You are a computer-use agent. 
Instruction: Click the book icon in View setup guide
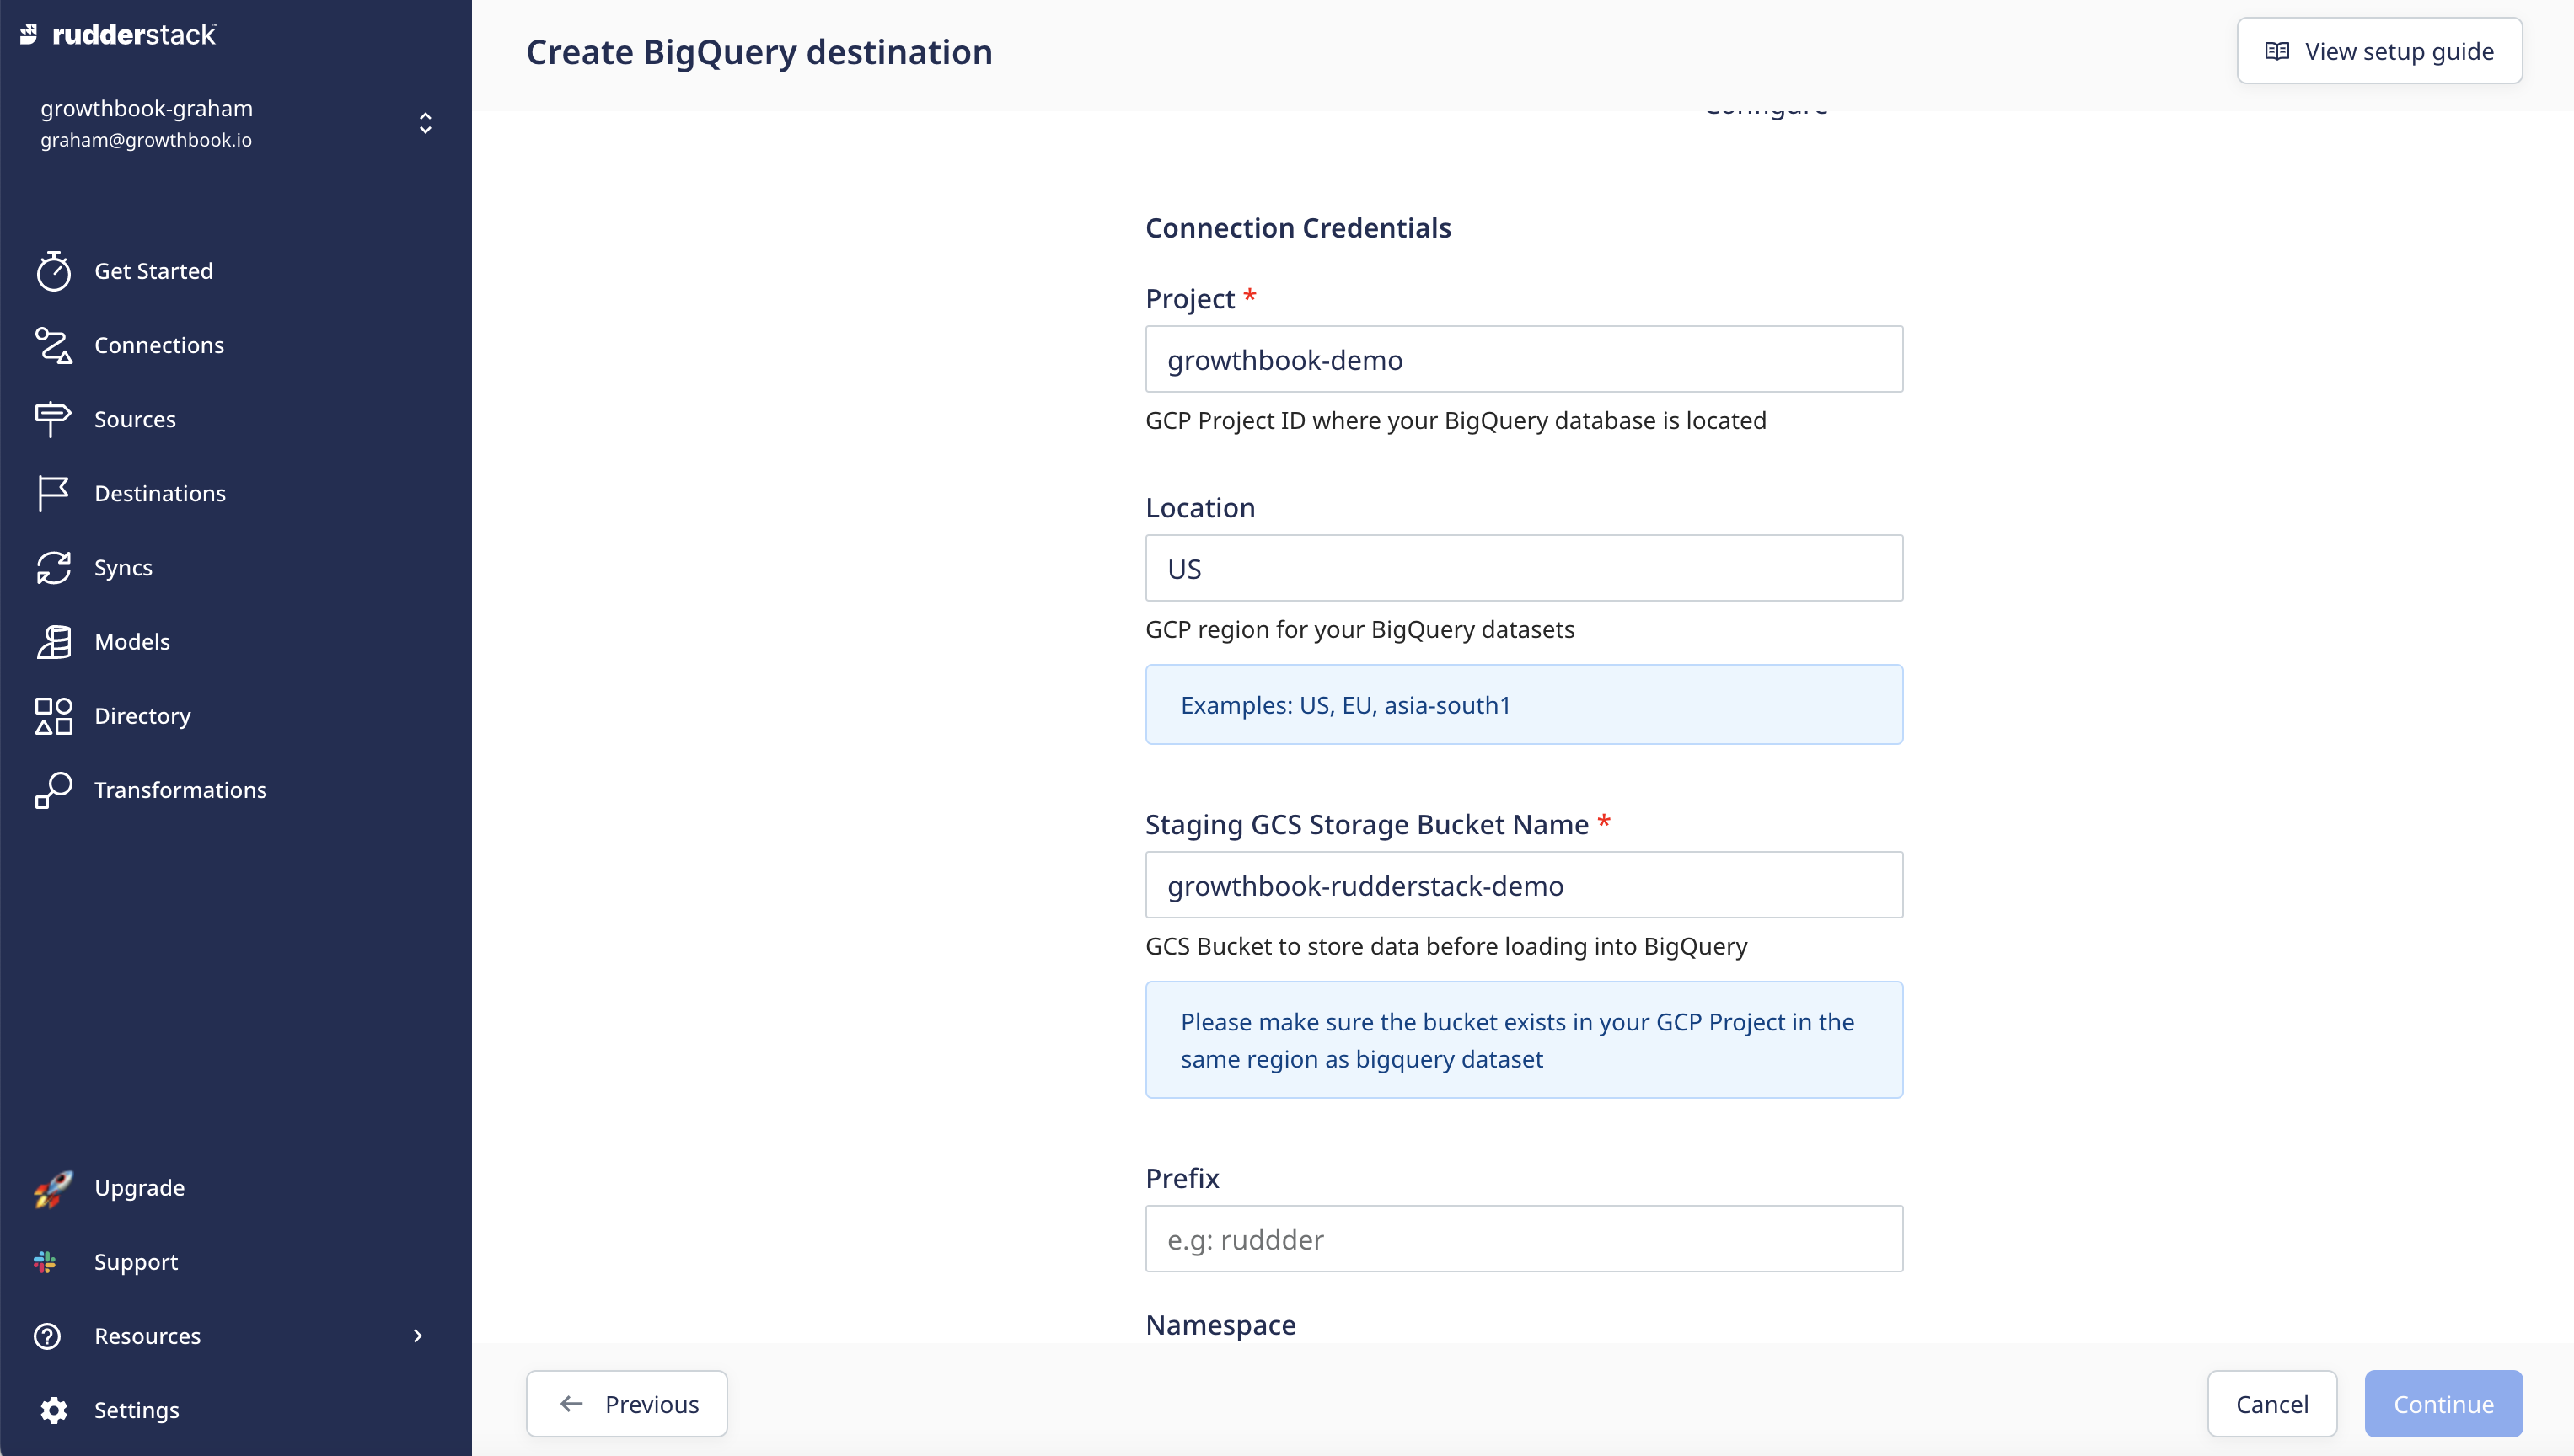pos(2277,51)
